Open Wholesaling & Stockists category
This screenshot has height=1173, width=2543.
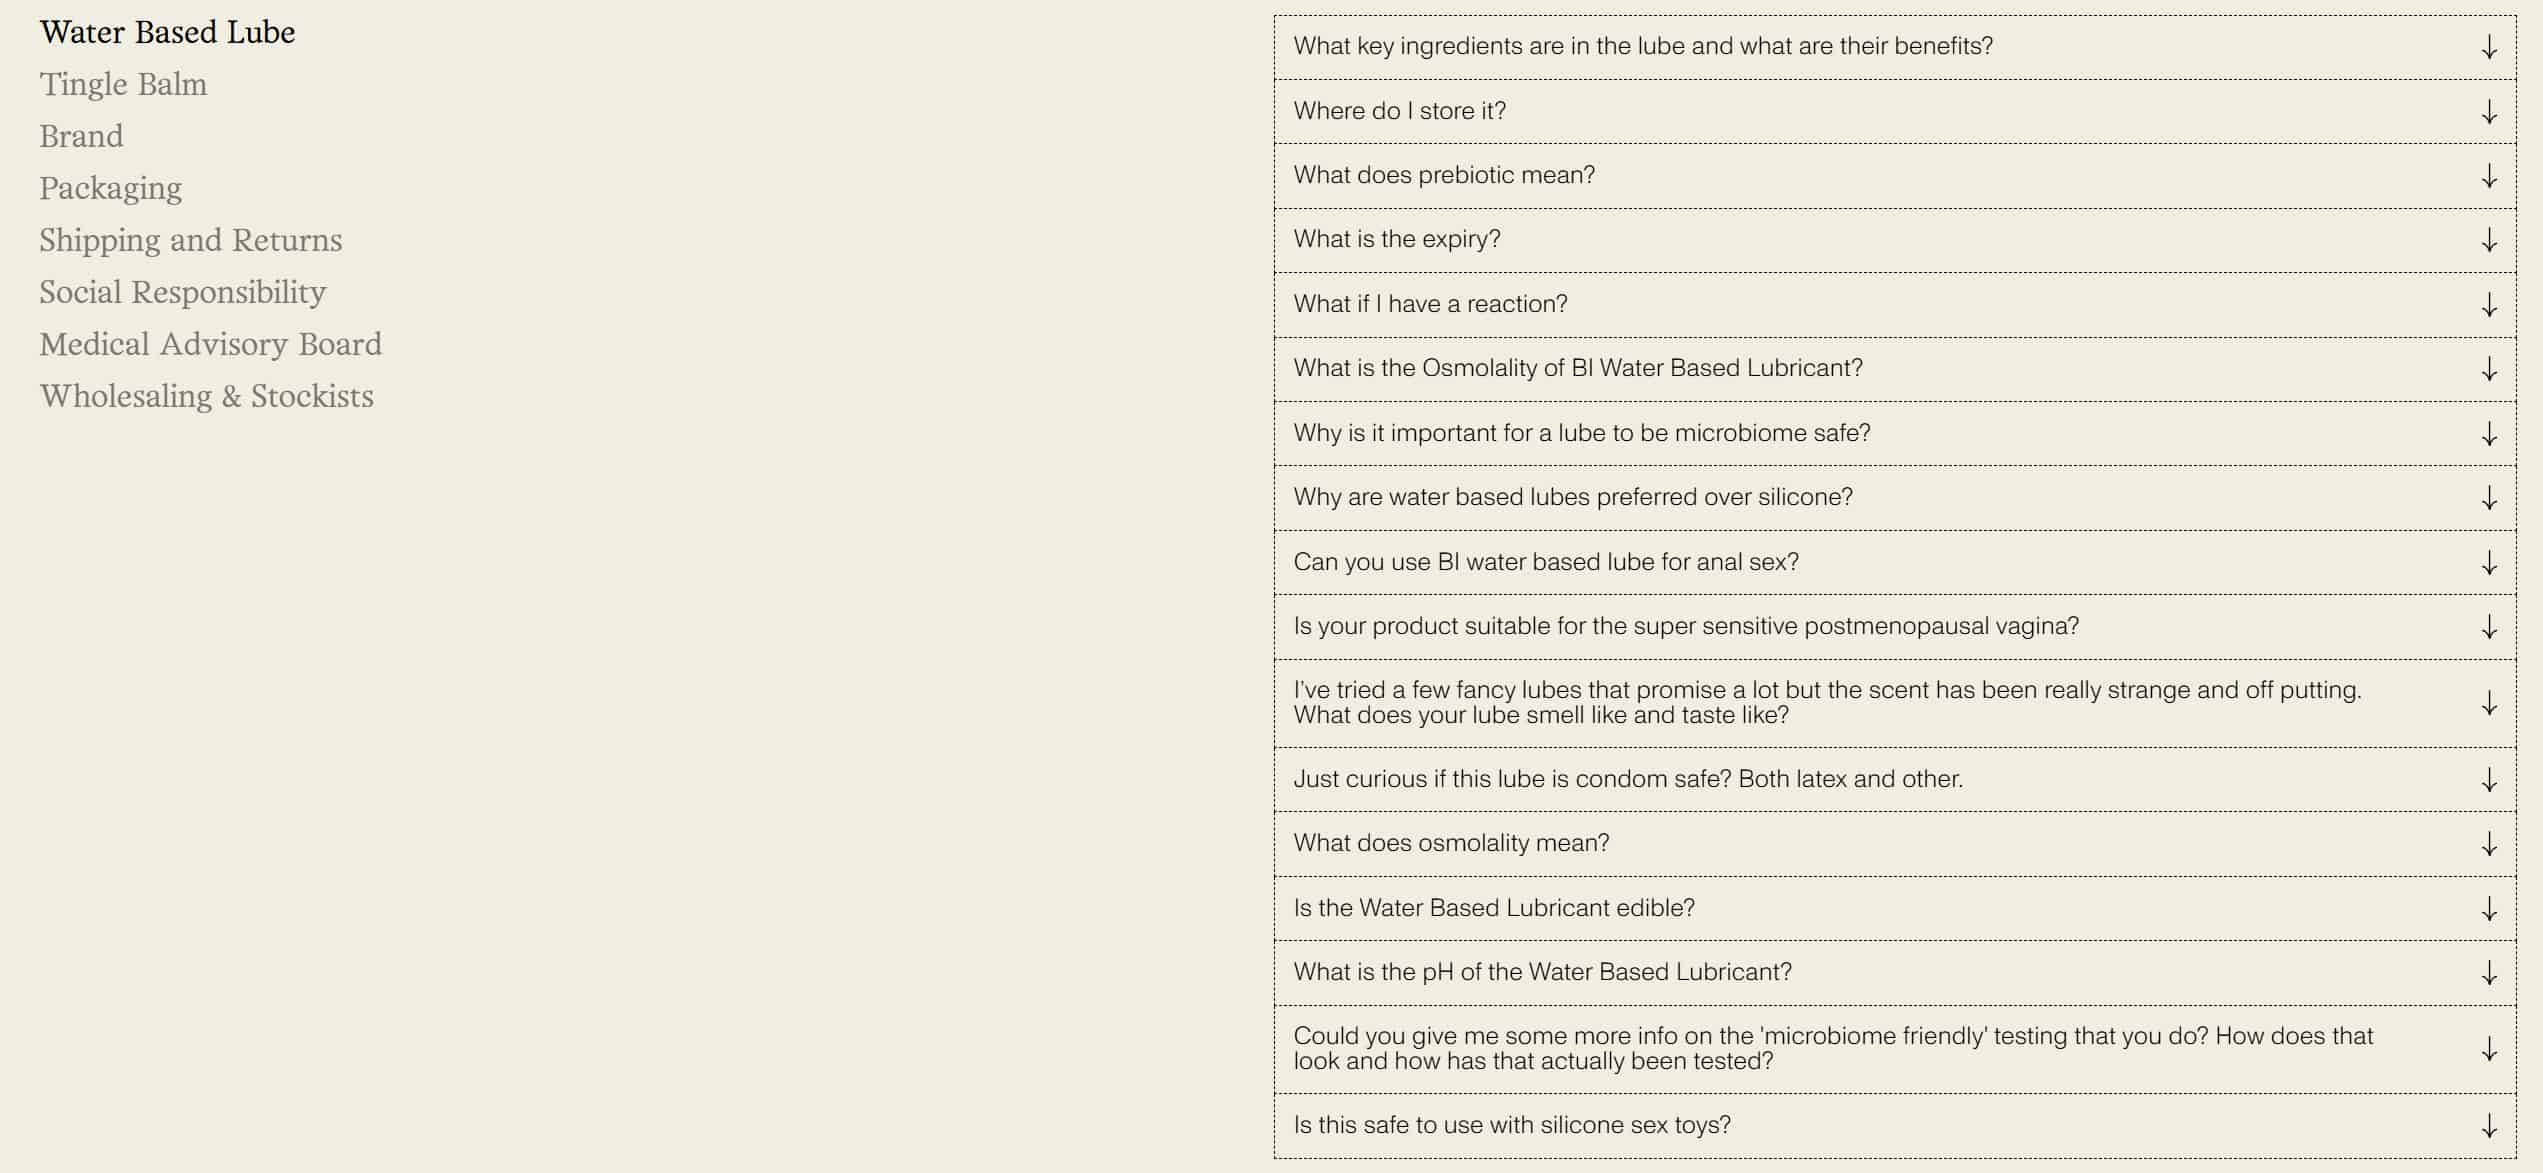point(207,396)
